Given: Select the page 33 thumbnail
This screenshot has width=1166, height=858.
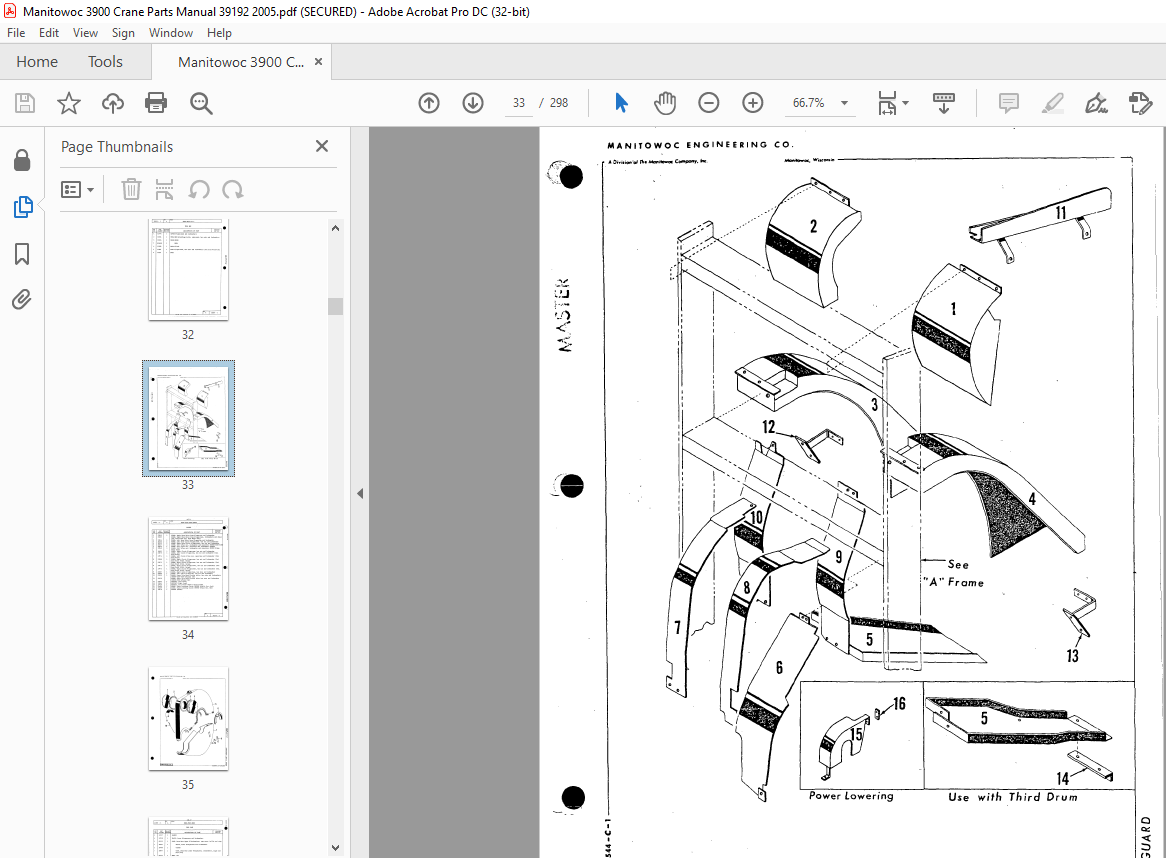Looking at the screenshot, I should pos(188,418).
